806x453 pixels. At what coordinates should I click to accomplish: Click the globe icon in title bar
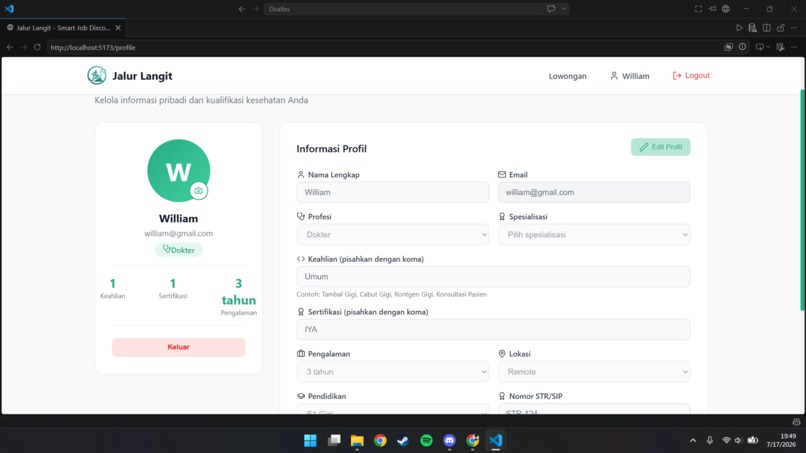click(x=726, y=9)
